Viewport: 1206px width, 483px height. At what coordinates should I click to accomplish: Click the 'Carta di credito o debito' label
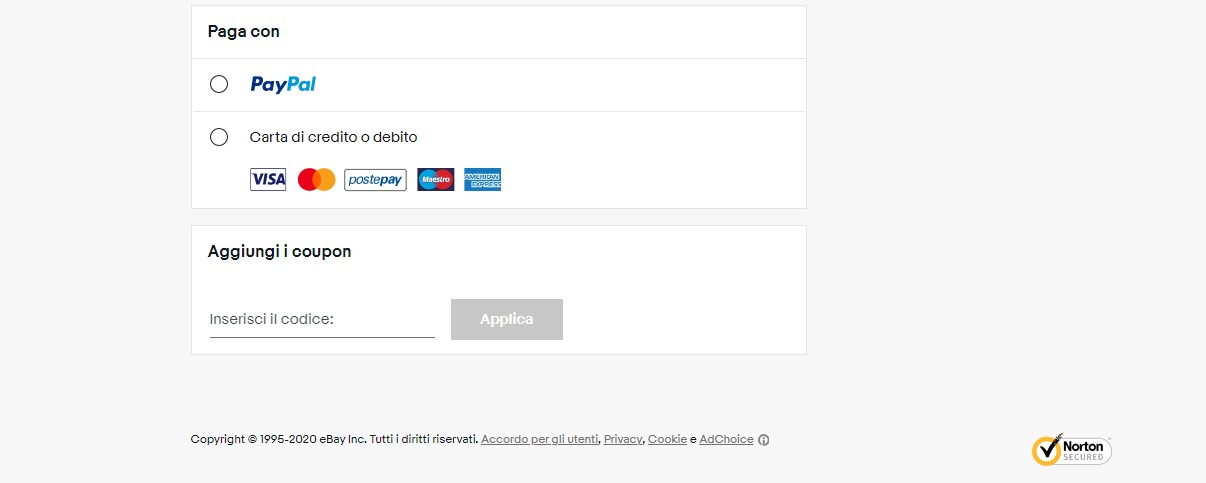(333, 137)
